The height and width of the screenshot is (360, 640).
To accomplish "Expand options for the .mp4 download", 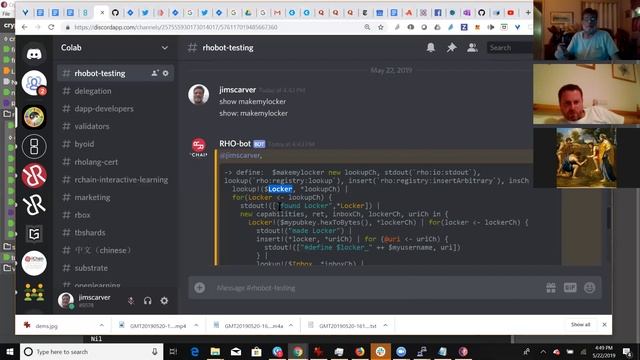I will (x=196, y=325).
